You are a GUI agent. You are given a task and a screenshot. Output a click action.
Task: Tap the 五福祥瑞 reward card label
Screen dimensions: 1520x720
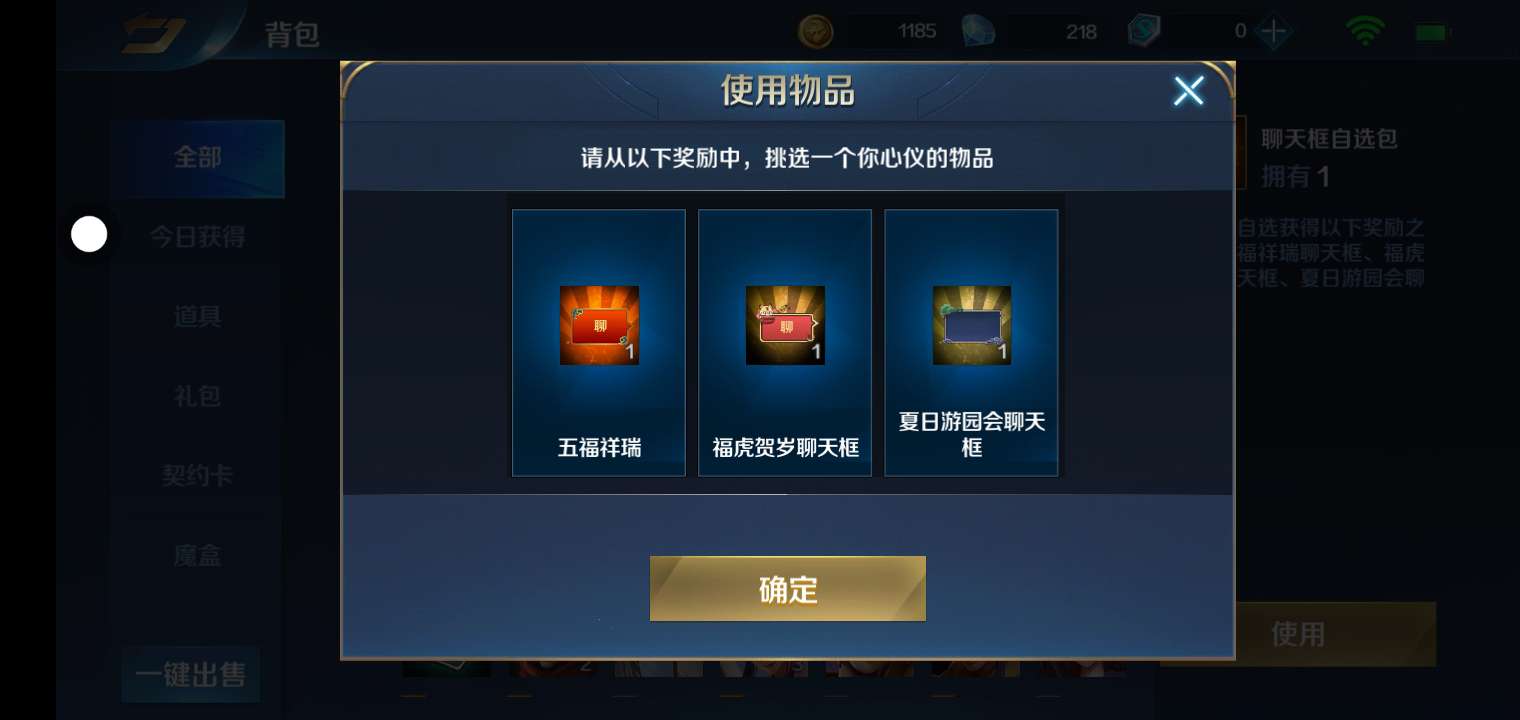tap(599, 448)
